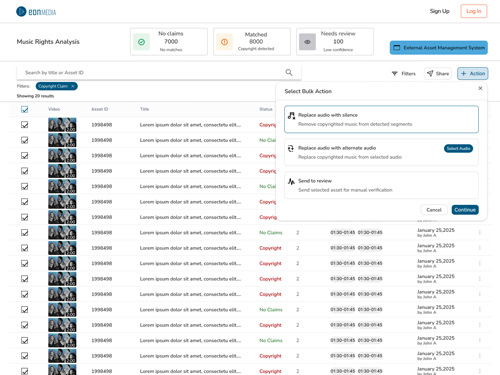Uncheck the fourth table row checkbox

(25, 171)
